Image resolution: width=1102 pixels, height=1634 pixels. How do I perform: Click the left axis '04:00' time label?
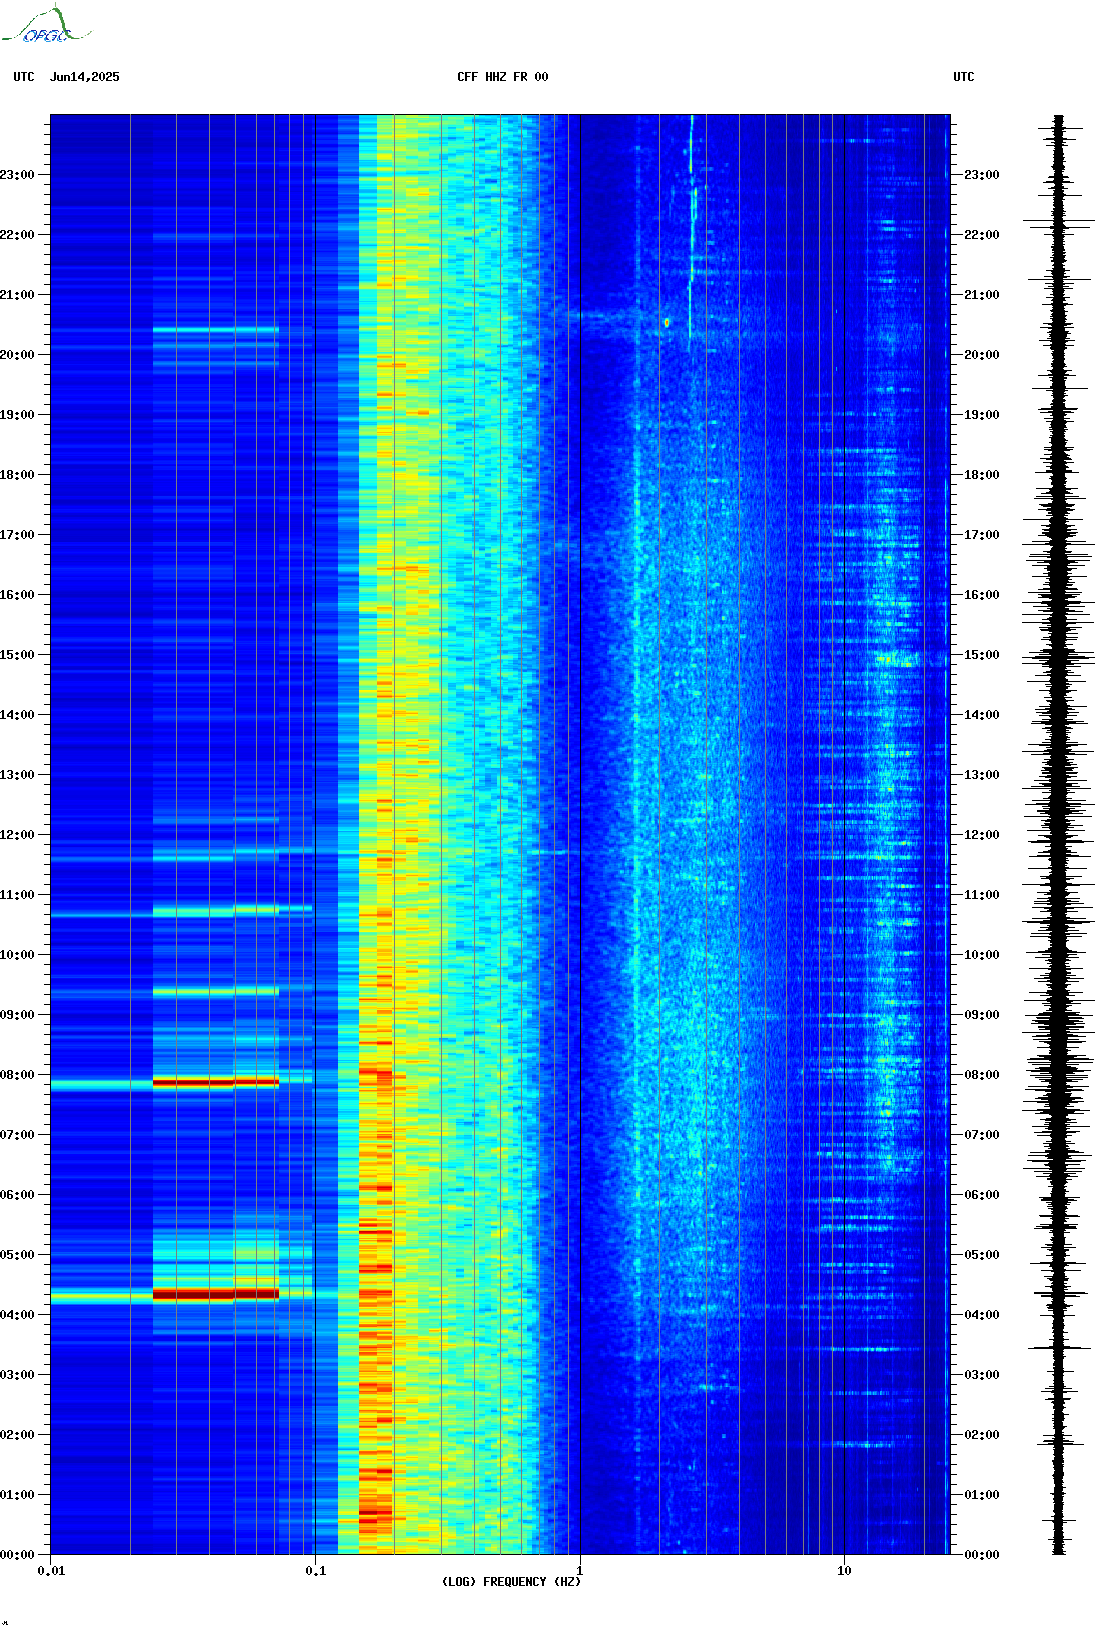click(17, 1315)
